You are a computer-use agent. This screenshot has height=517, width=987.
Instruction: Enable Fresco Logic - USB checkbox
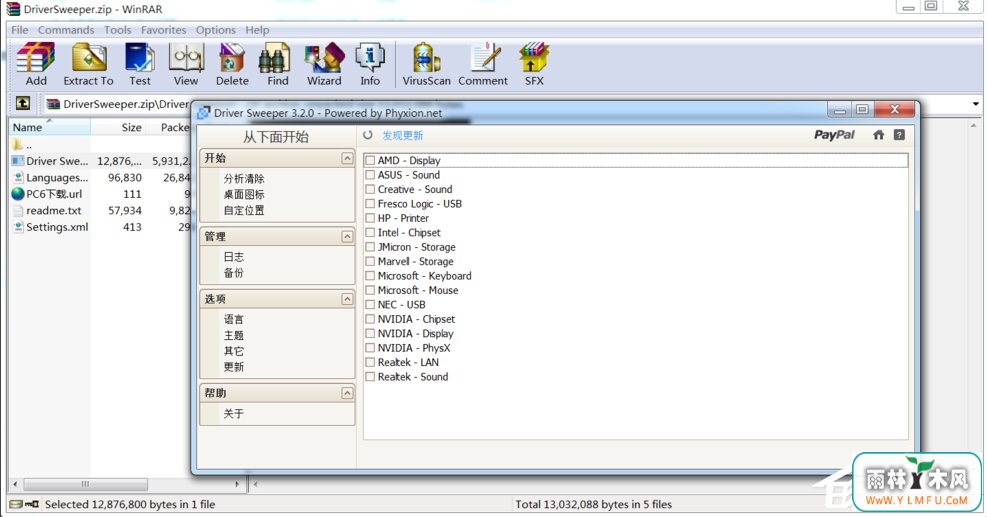370,204
